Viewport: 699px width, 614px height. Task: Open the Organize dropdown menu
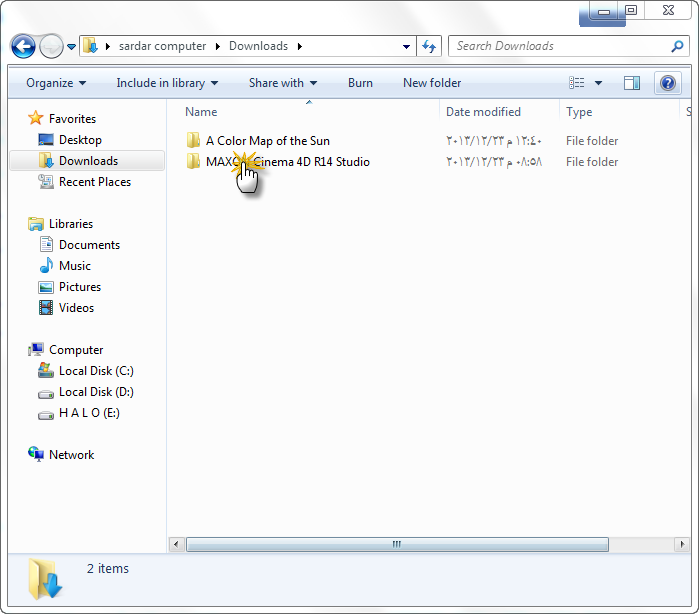(56, 83)
